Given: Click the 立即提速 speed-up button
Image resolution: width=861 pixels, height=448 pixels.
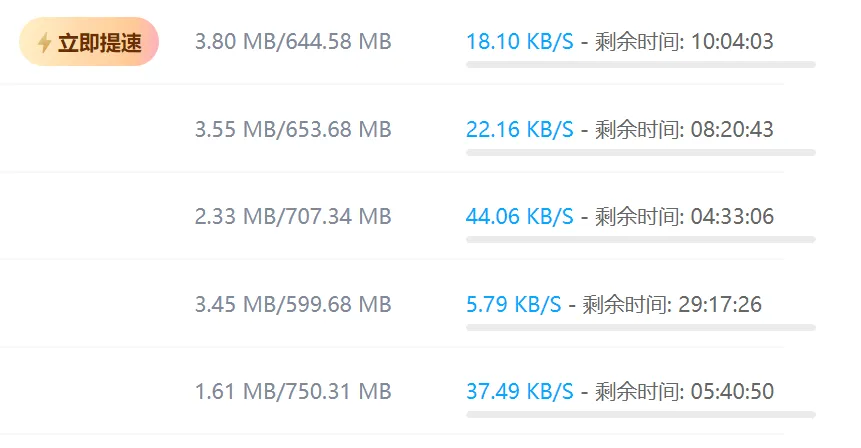Looking at the screenshot, I should pos(89,42).
